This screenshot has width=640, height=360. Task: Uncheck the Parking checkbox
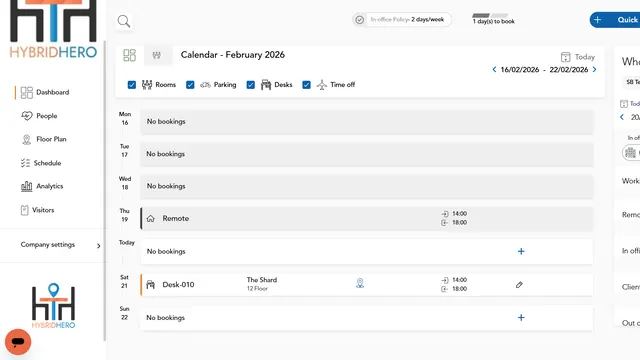(190, 85)
